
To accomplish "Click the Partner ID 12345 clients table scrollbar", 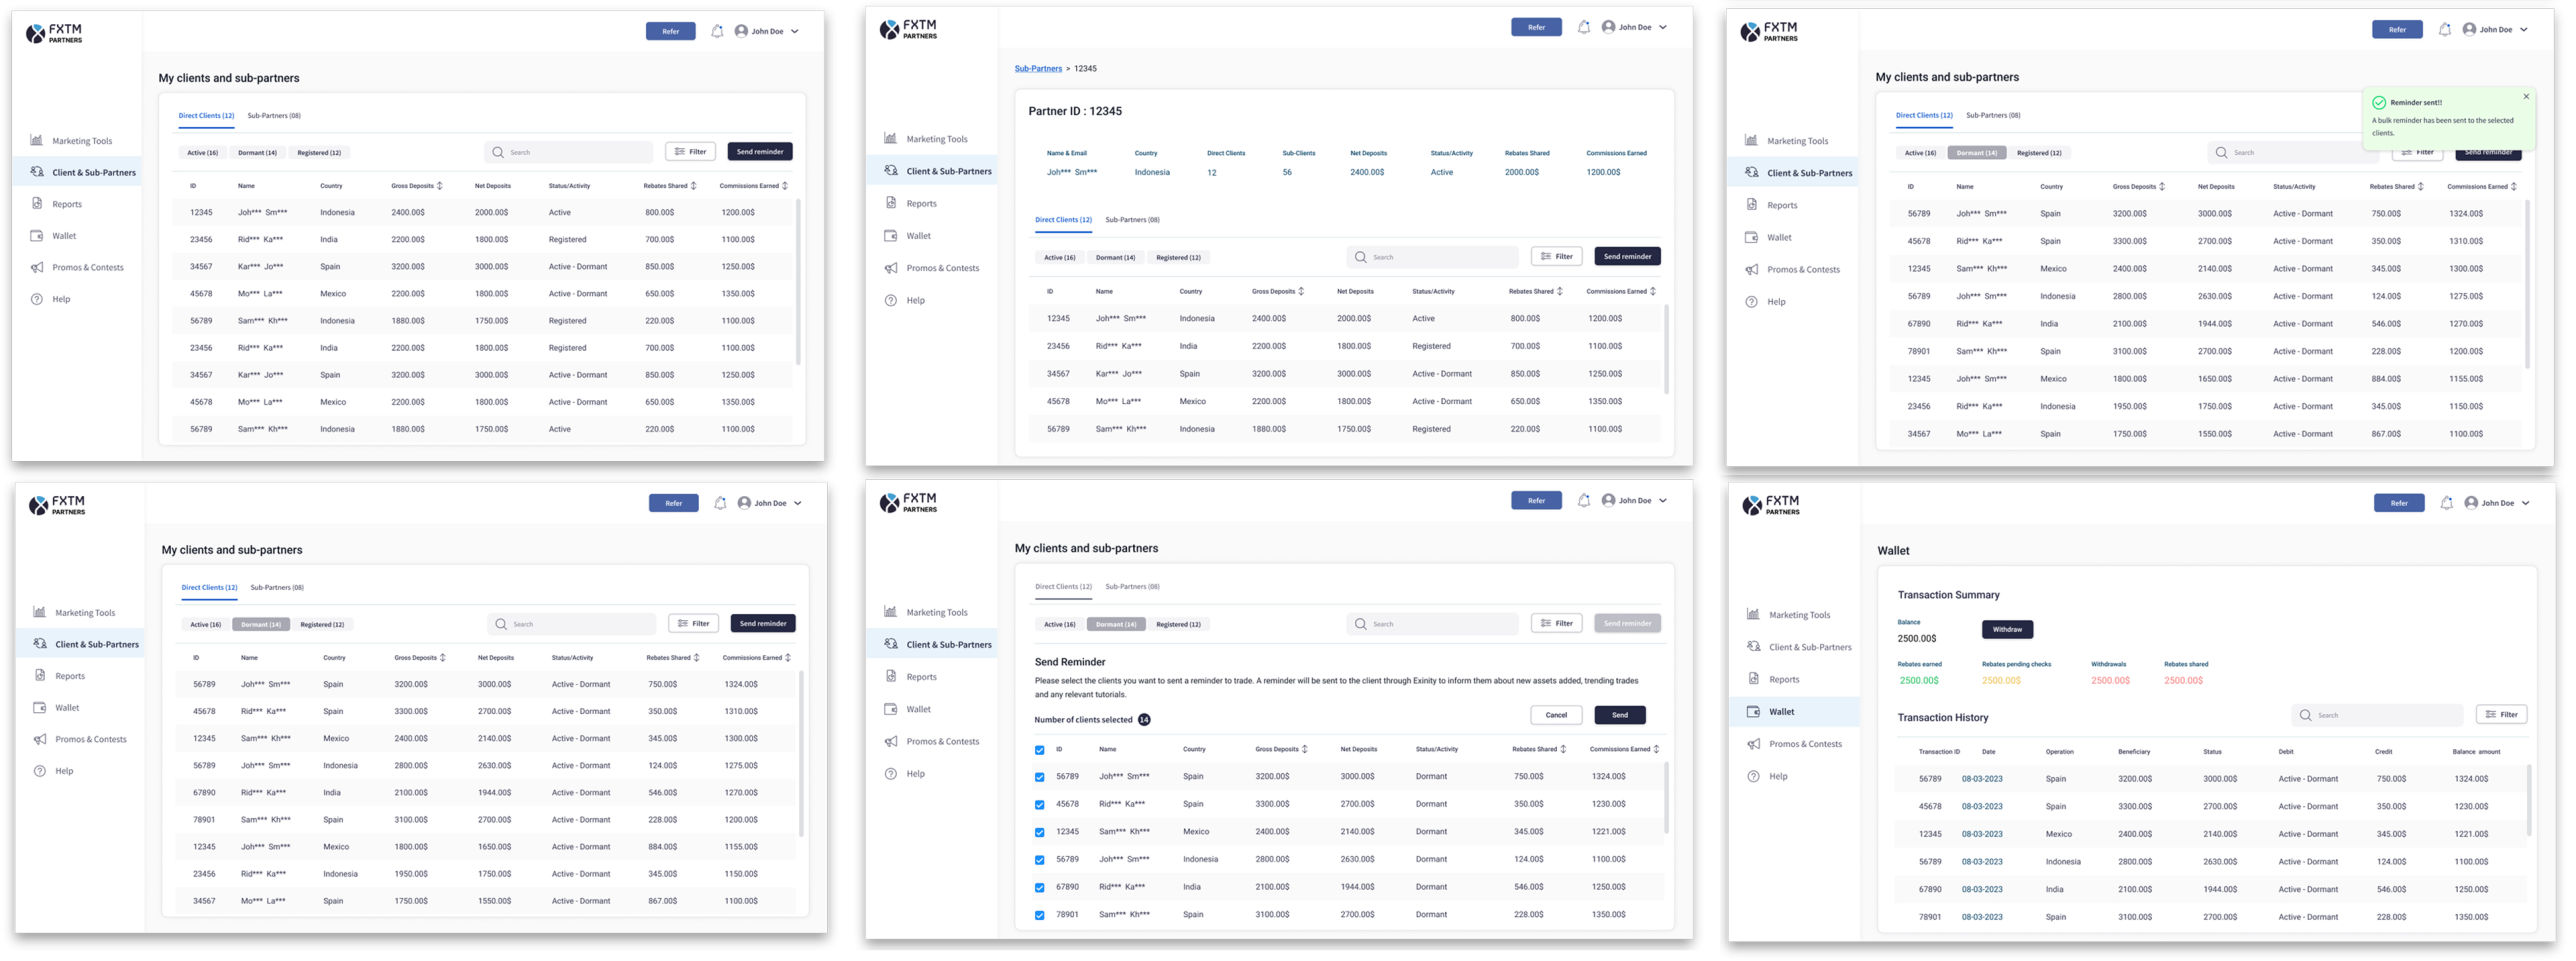I will click(1666, 348).
